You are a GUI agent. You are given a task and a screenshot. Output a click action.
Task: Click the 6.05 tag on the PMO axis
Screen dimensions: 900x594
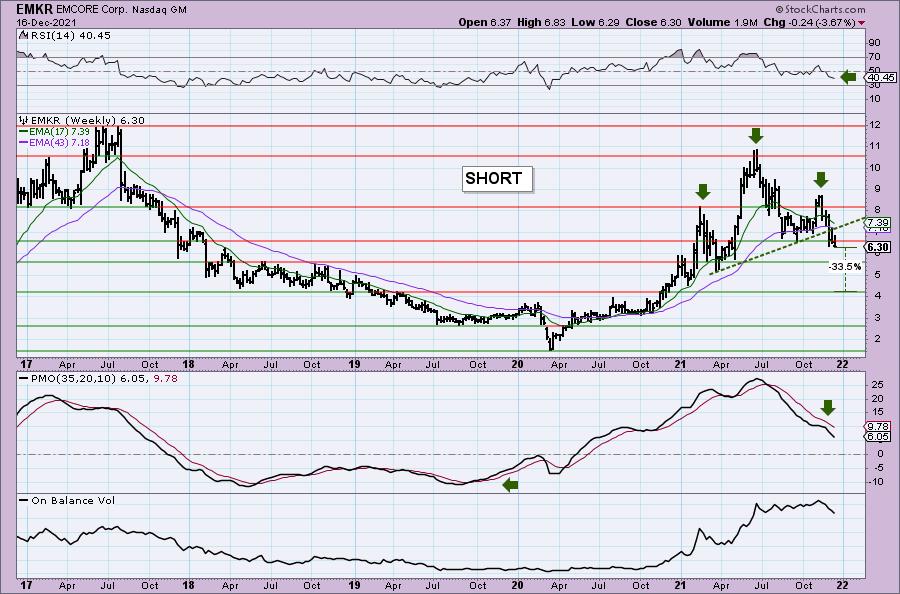click(x=879, y=436)
